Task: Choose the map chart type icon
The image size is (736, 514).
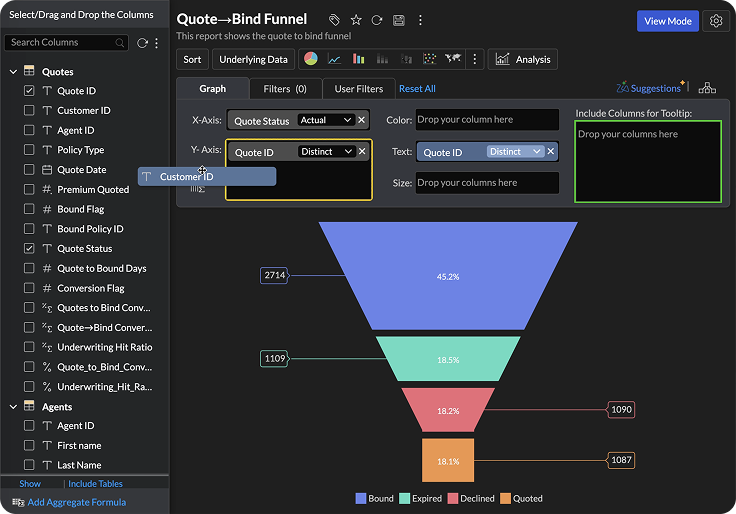Action: pos(454,59)
